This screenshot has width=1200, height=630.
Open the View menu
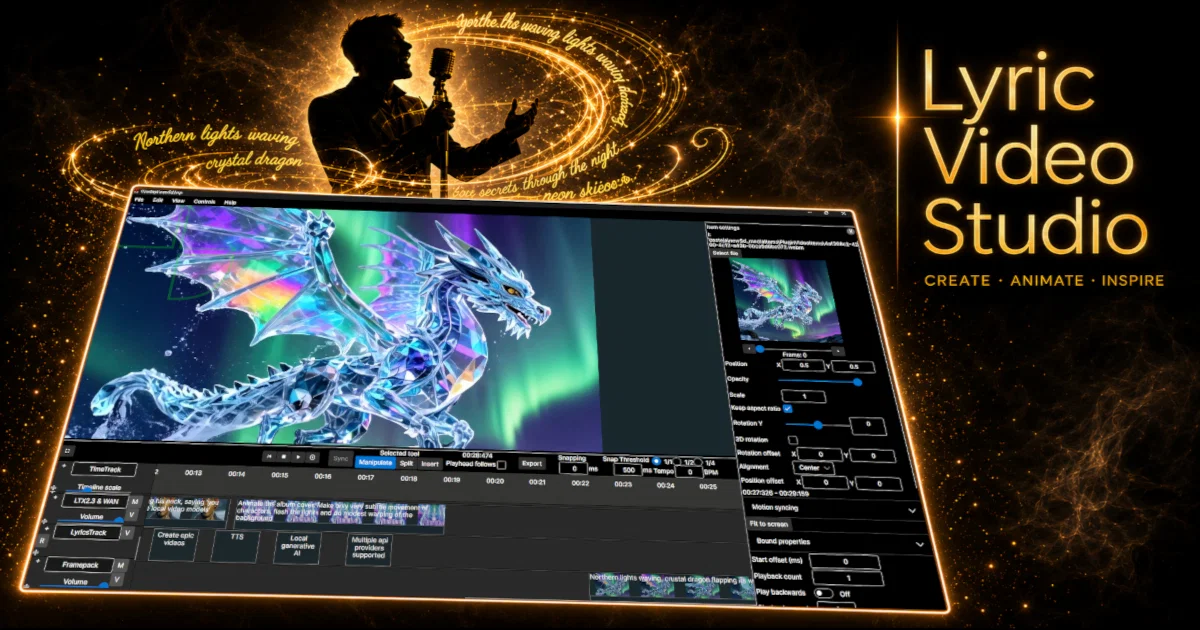click(178, 201)
